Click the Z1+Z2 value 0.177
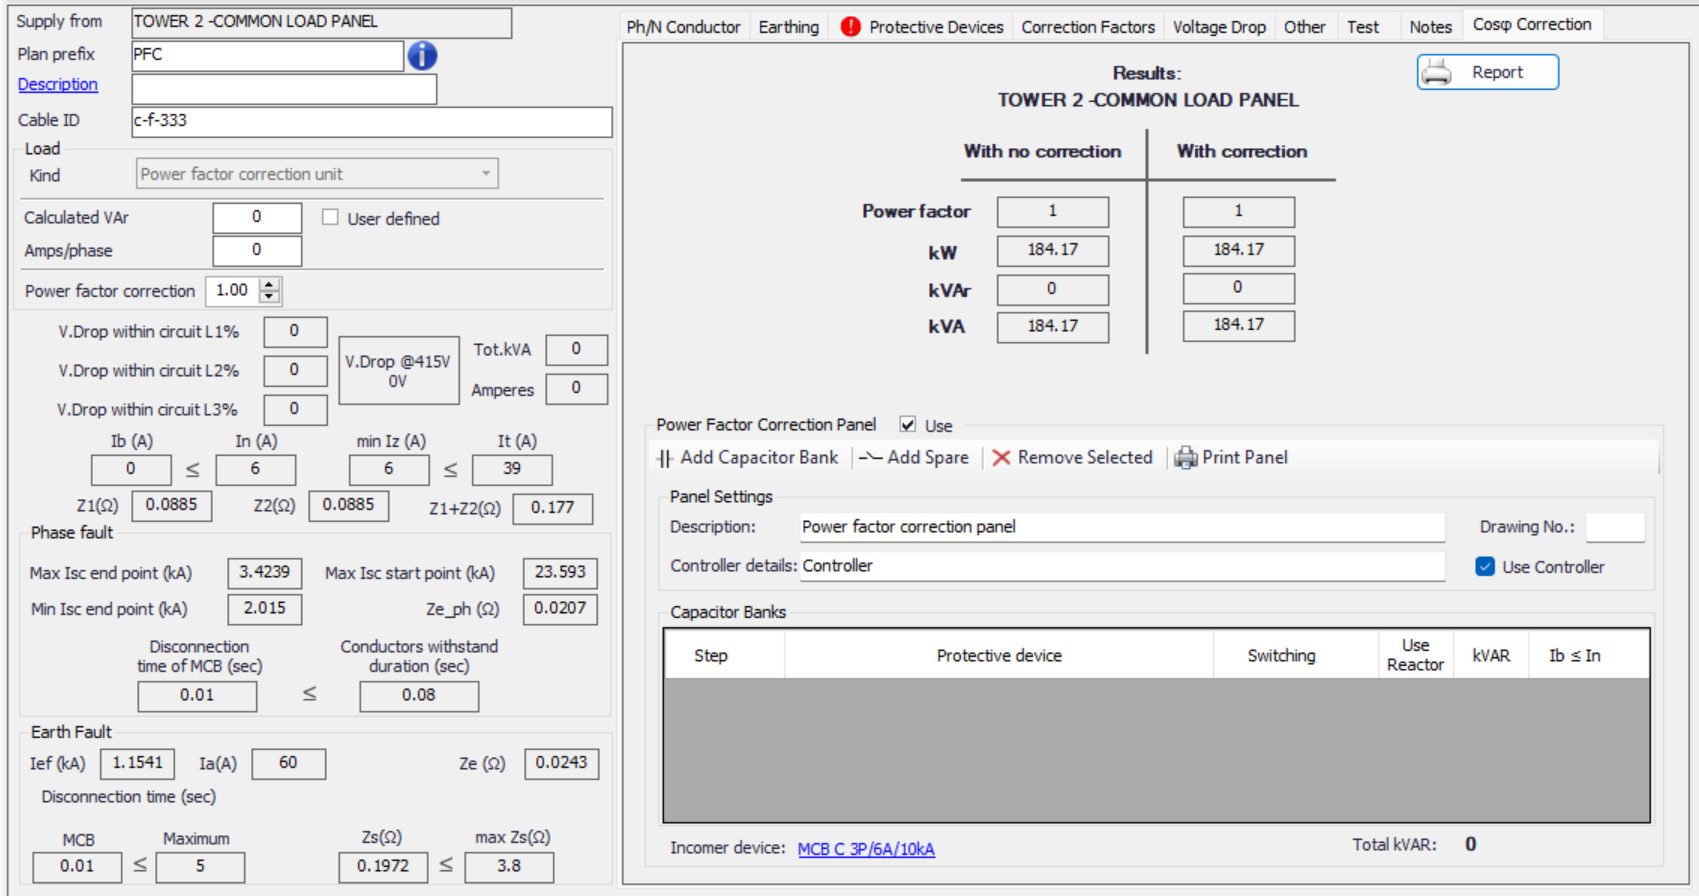This screenshot has width=1699, height=896. (x=552, y=508)
